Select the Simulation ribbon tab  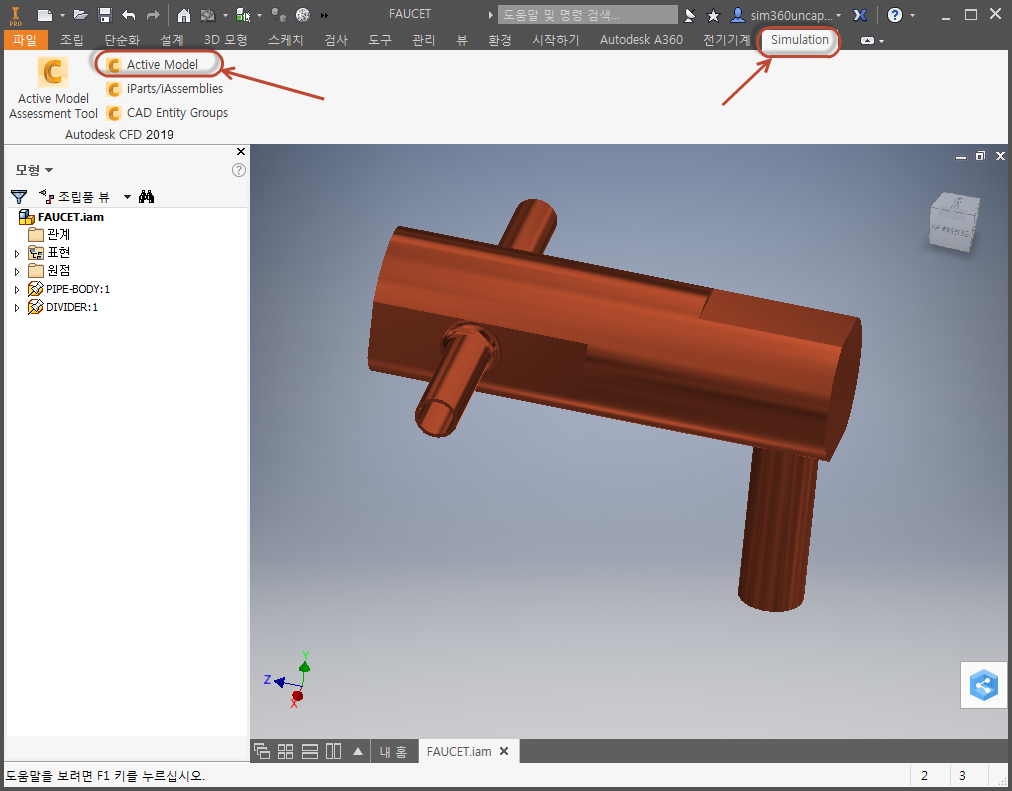pyautogui.click(x=799, y=40)
